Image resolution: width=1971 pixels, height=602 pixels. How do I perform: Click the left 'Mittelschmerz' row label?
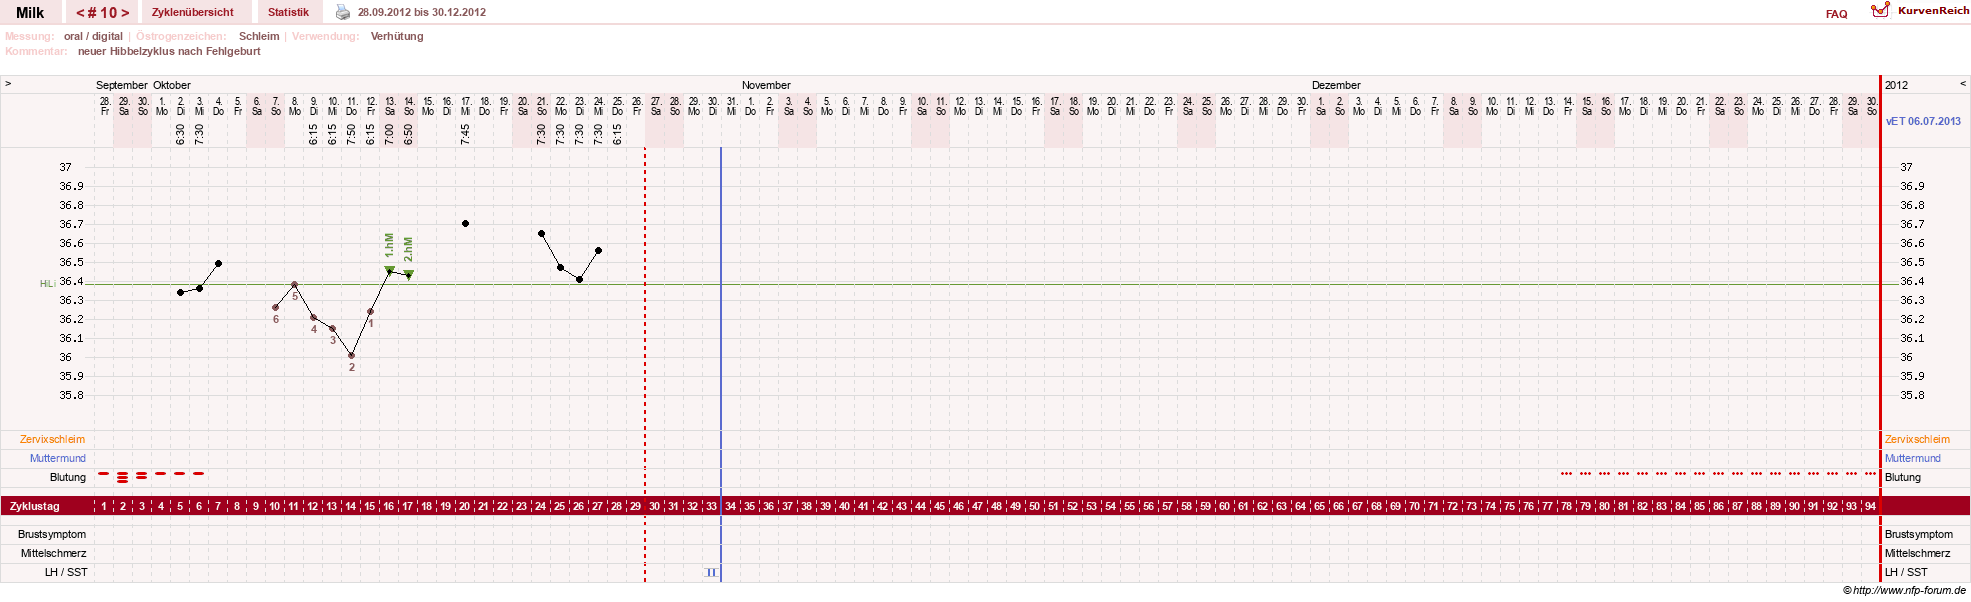[x=54, y=553]
